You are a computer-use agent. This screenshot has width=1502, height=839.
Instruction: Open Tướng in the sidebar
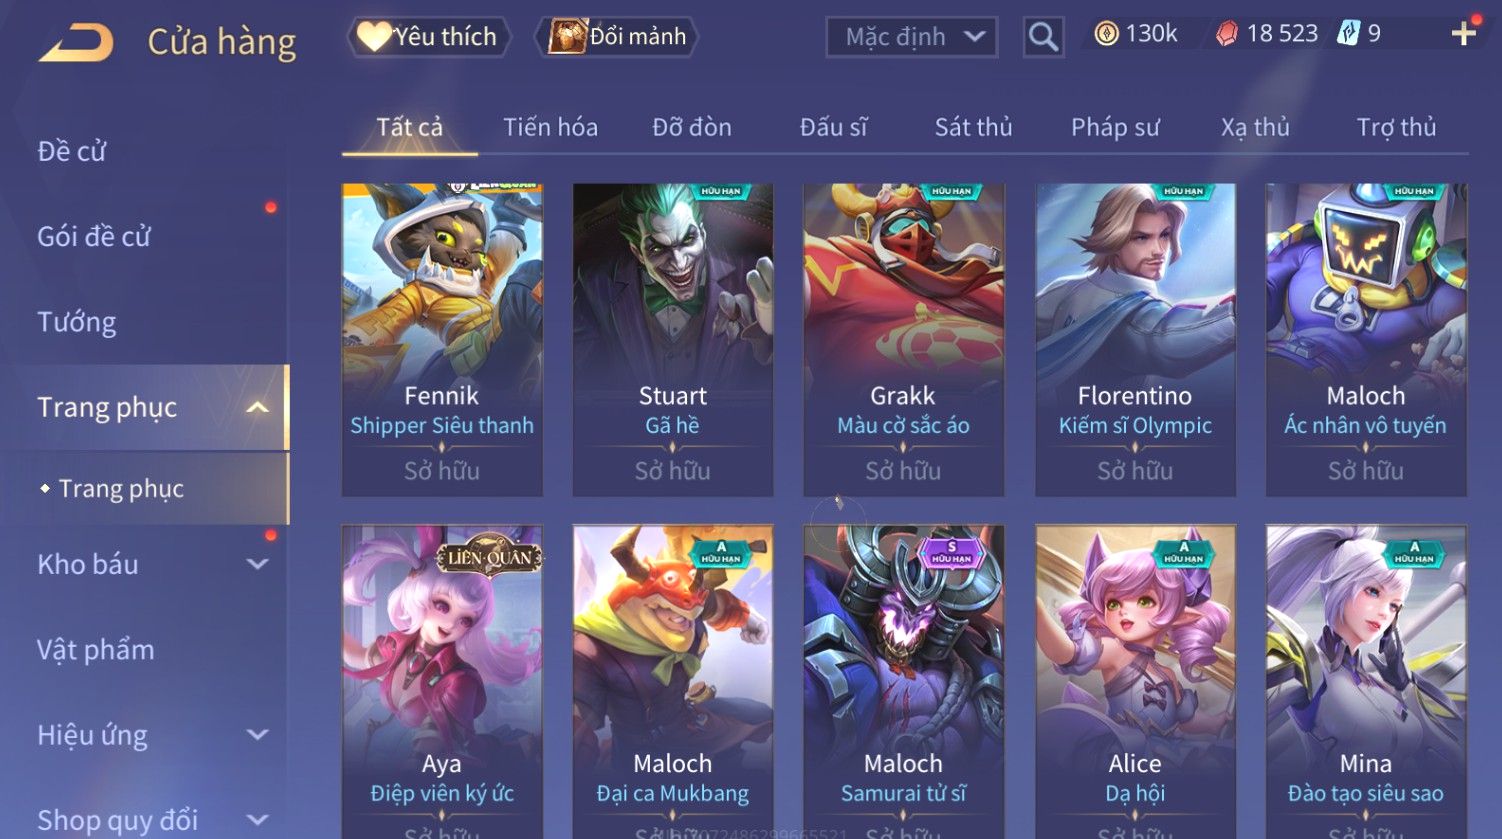click(x=76, y=322)
